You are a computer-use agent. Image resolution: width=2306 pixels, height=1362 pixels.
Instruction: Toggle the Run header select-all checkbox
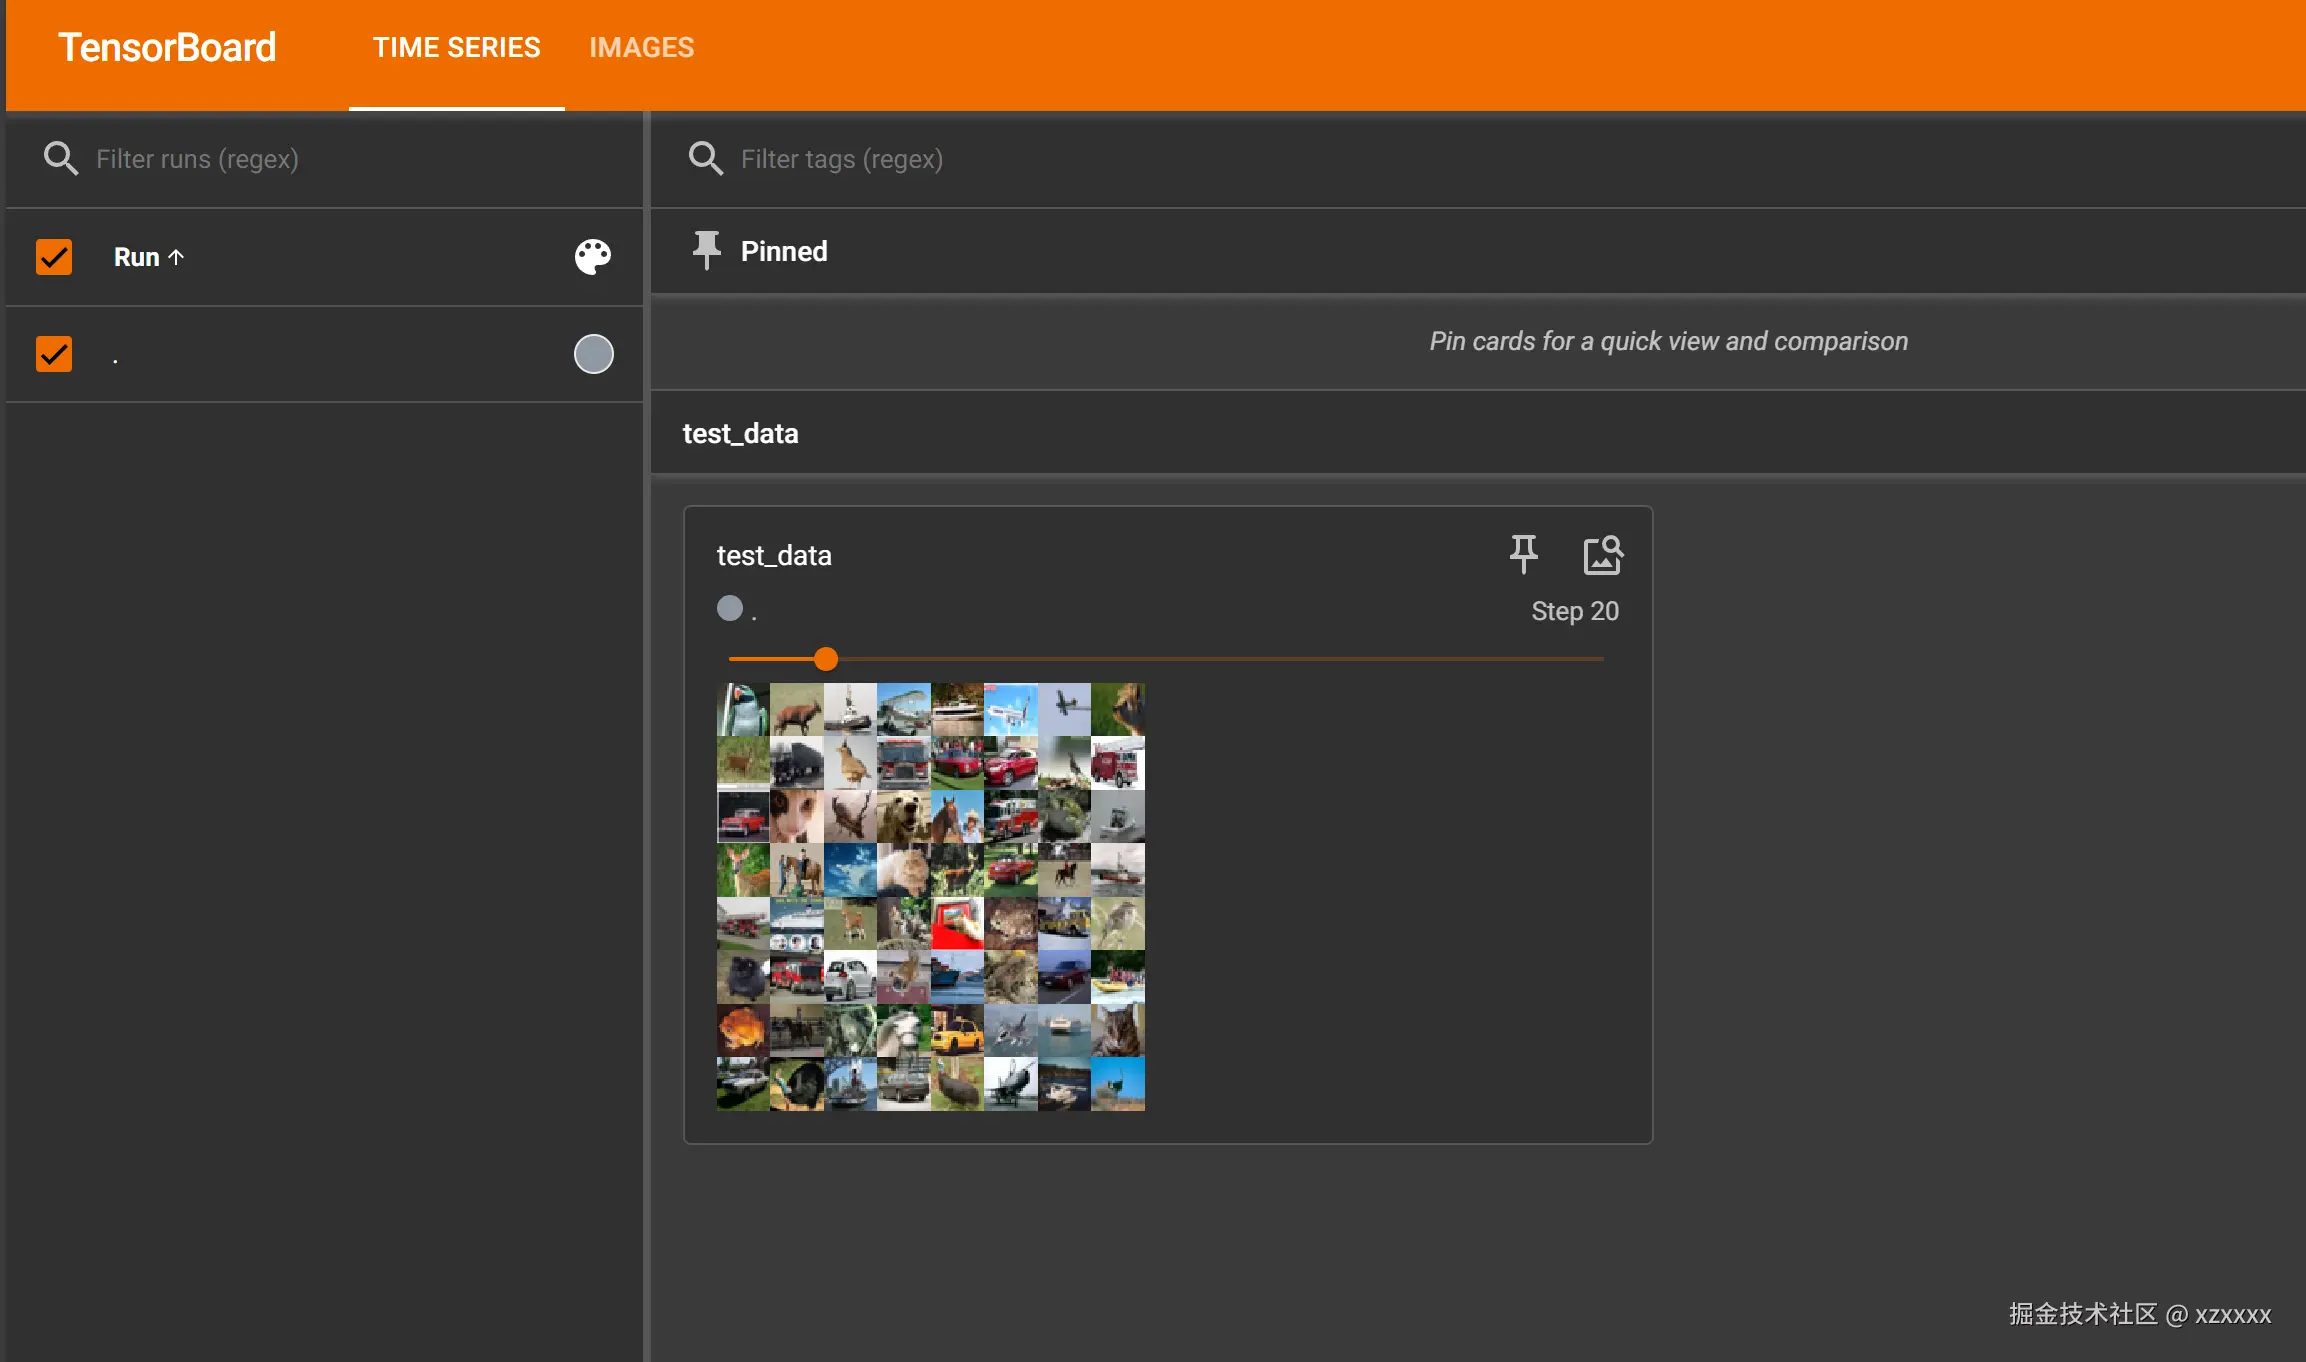54,257
